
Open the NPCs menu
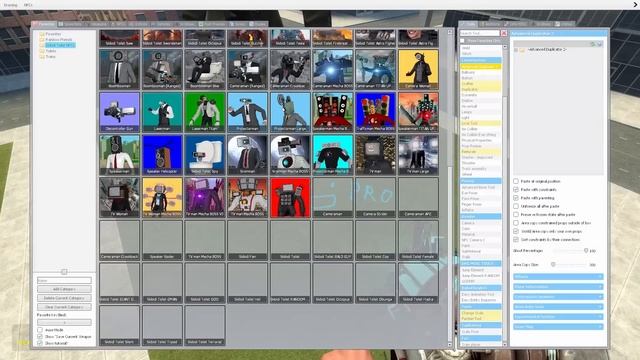click(x=28, y=5)
